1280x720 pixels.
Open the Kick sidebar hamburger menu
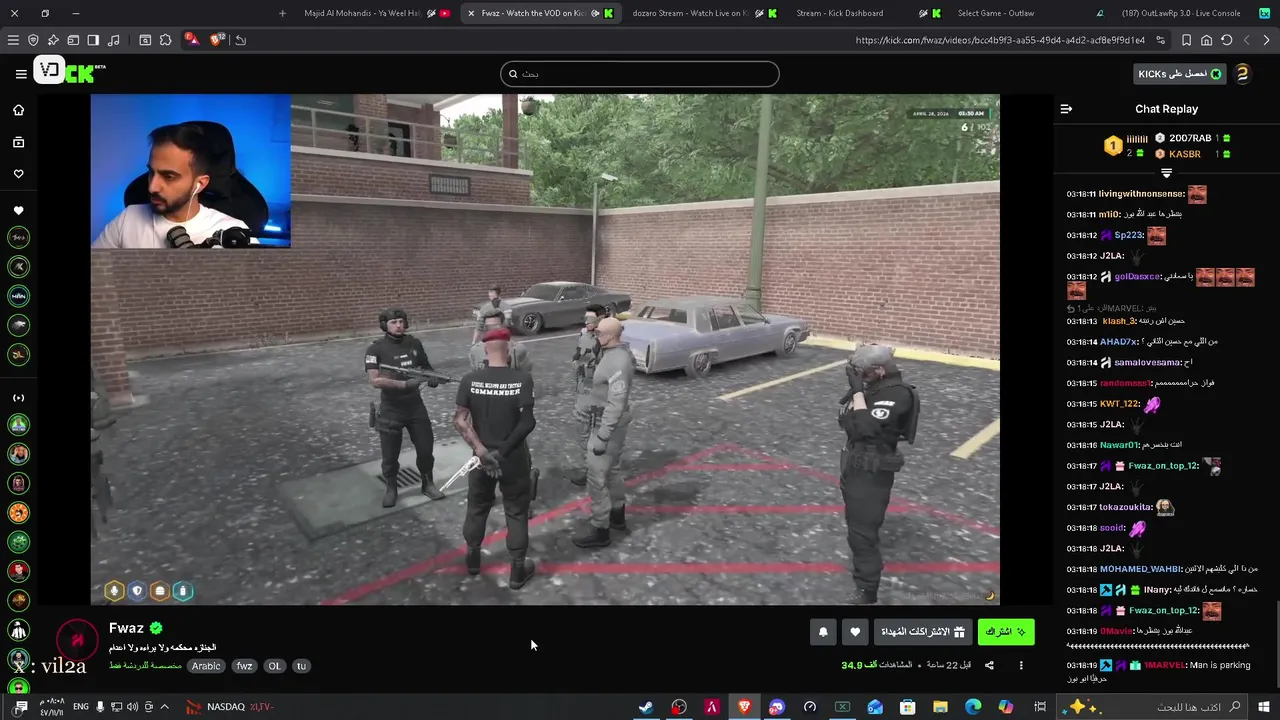click(x=20, y=73)
